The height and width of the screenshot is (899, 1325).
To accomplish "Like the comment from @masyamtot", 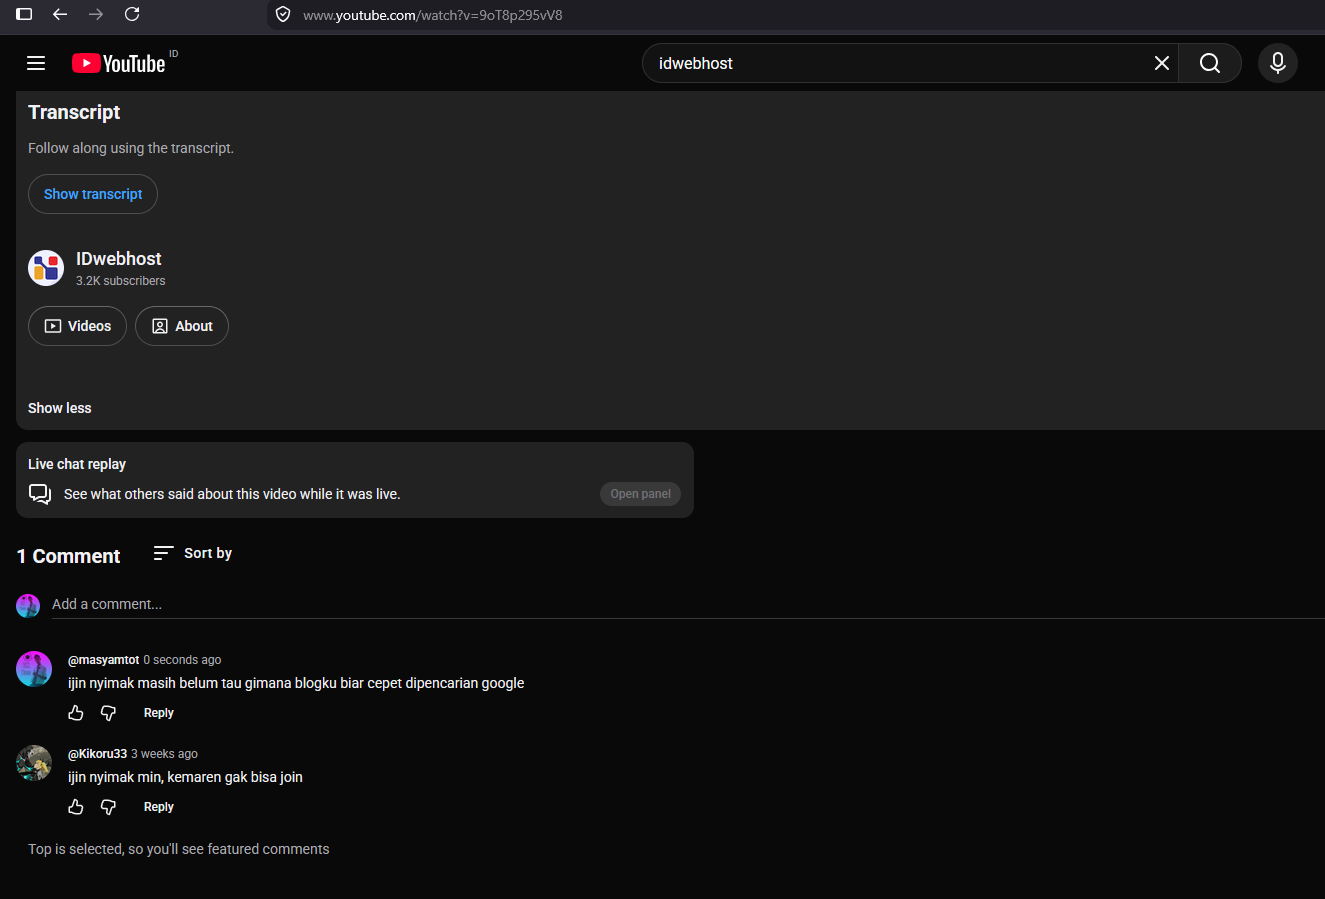I will tap(76, 713).
